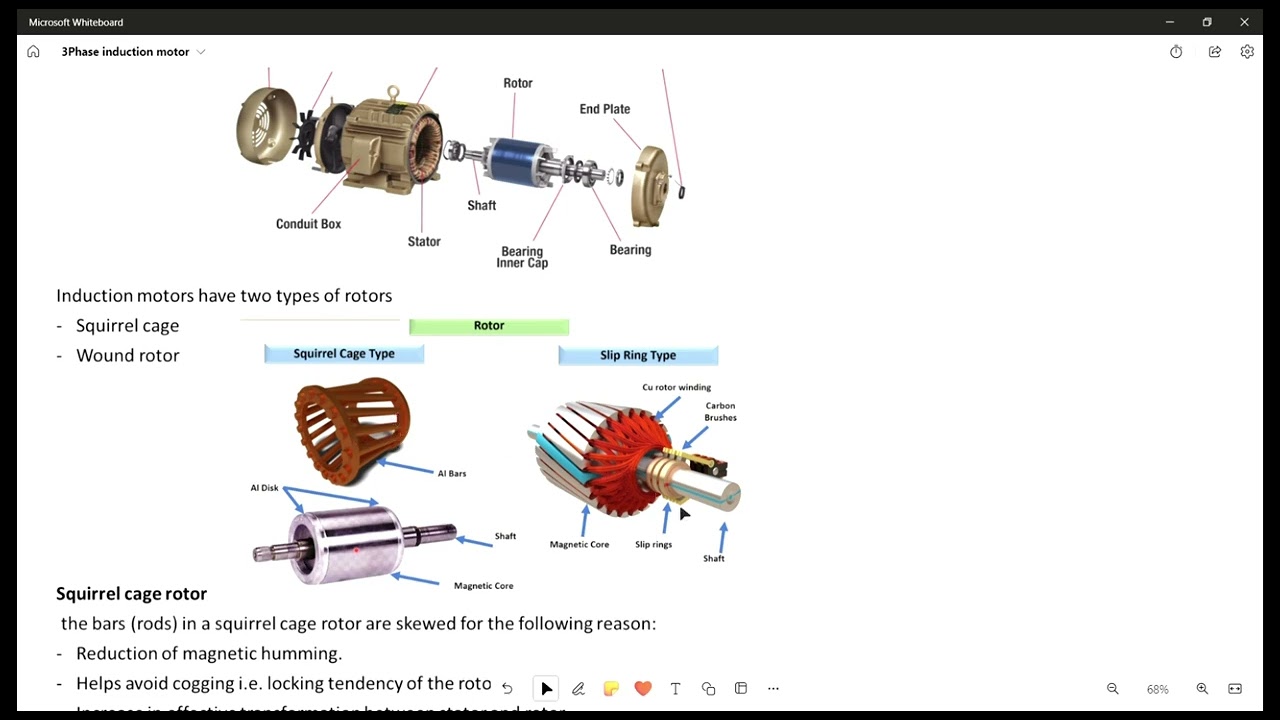Image resolution: width=1280 pixels, height=720 pixels.
Task: Open whiteboard Settings gear
Action: 1247,51
